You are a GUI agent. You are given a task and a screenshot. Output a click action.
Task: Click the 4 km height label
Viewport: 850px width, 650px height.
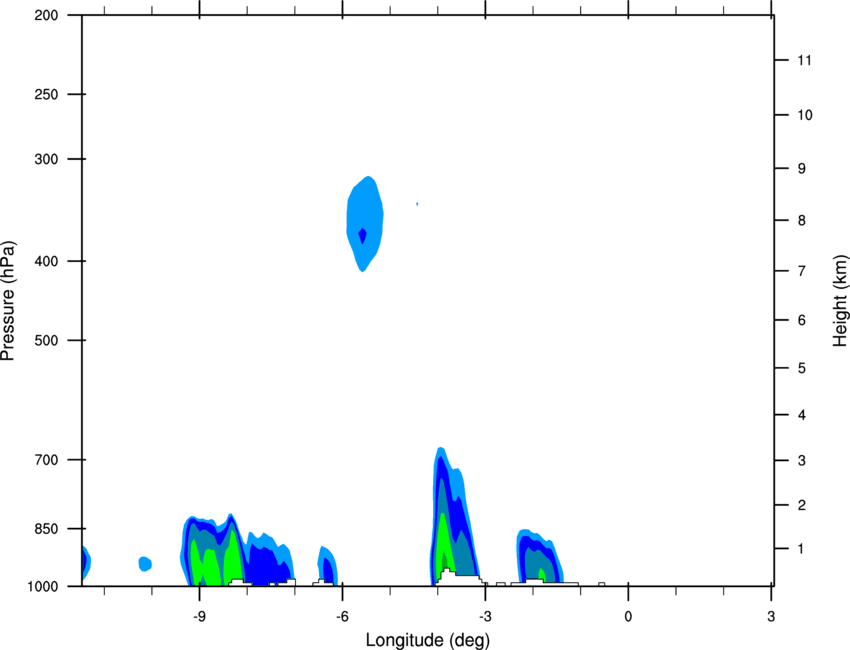tap(802, 415)
